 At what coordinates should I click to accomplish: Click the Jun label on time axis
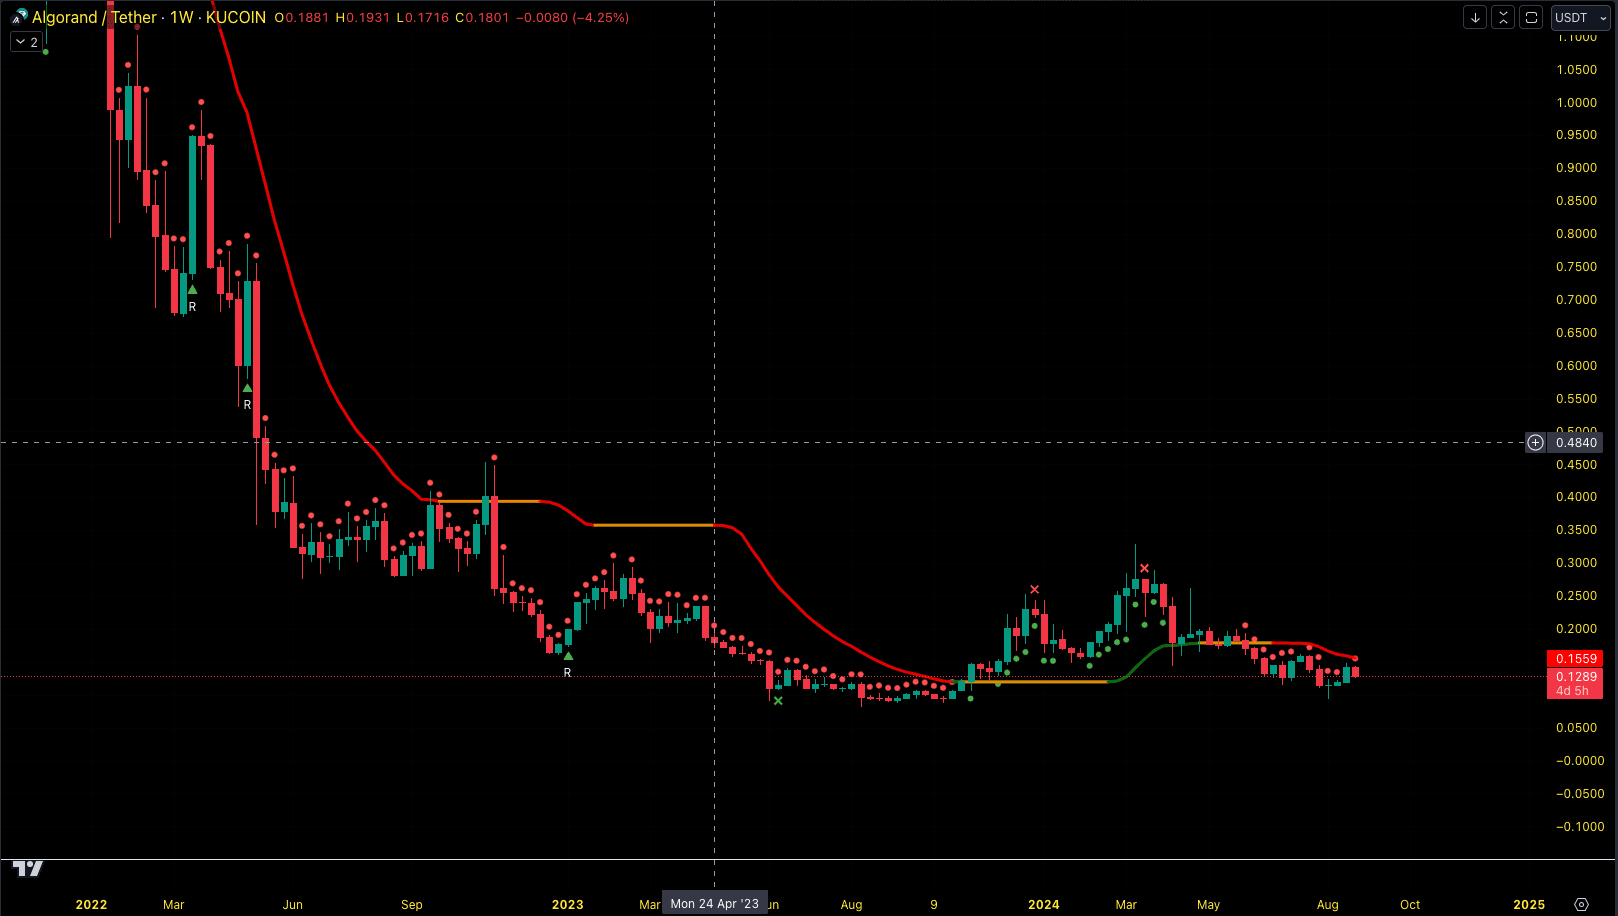click(293, 904)
